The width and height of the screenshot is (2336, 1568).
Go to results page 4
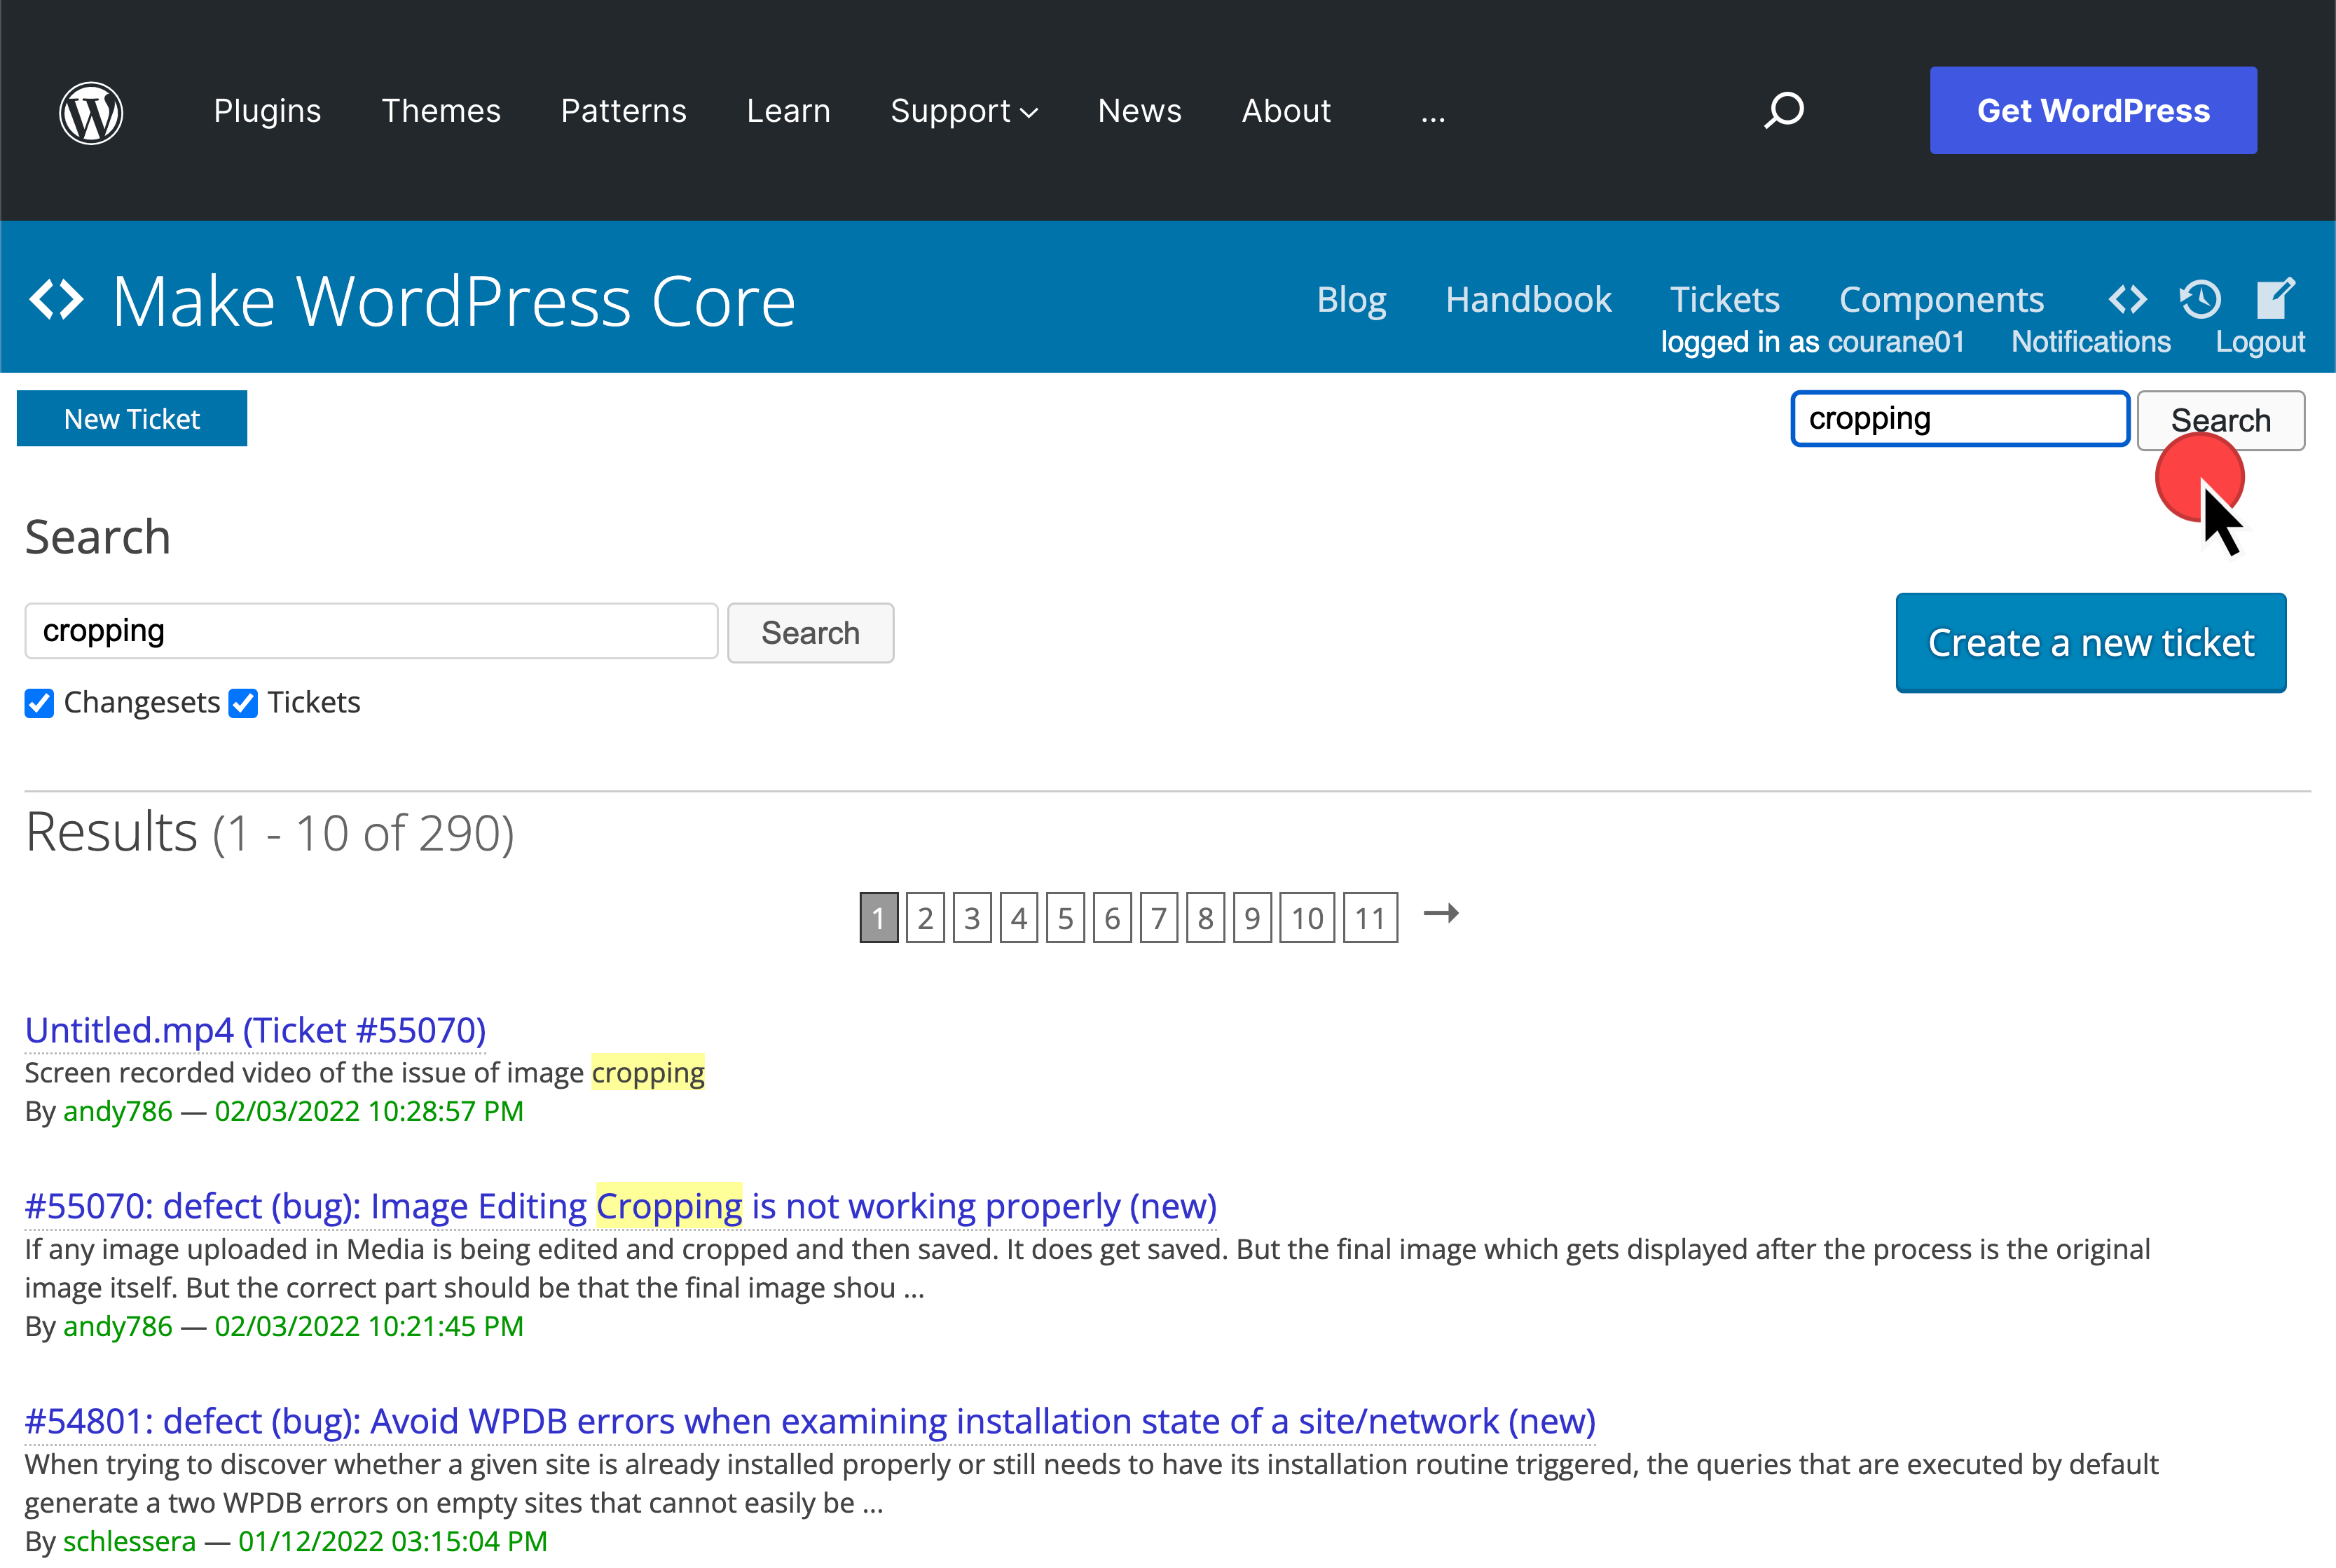(x=1019, y=917)
